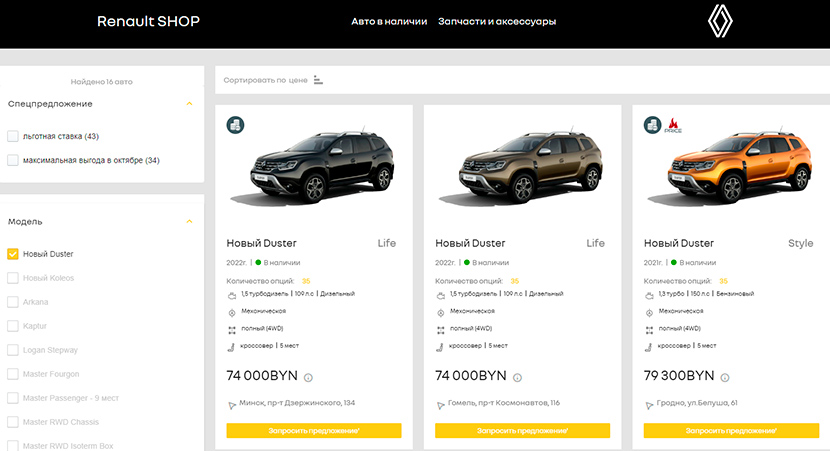Open the Сортировать по цене sorting control
The width and height of the screenshot is (830, 451).
click(265, 80)
